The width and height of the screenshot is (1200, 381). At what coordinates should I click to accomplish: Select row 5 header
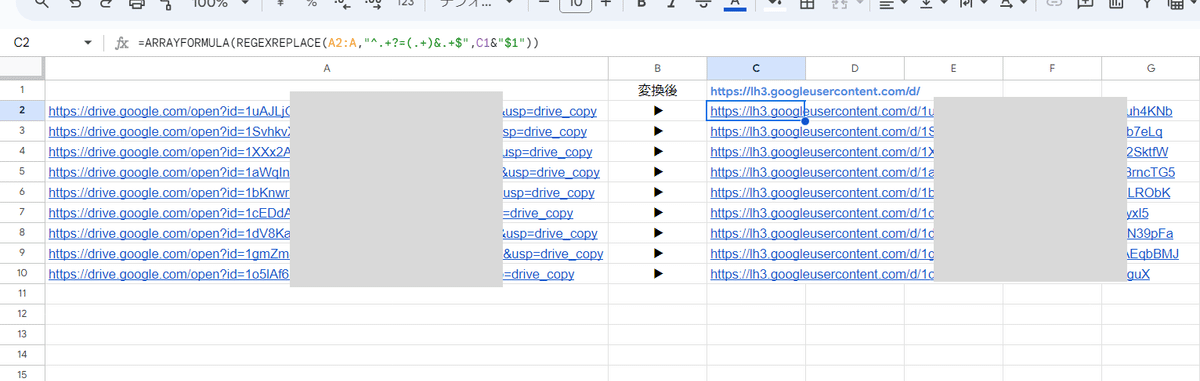(x=22, y=171)
